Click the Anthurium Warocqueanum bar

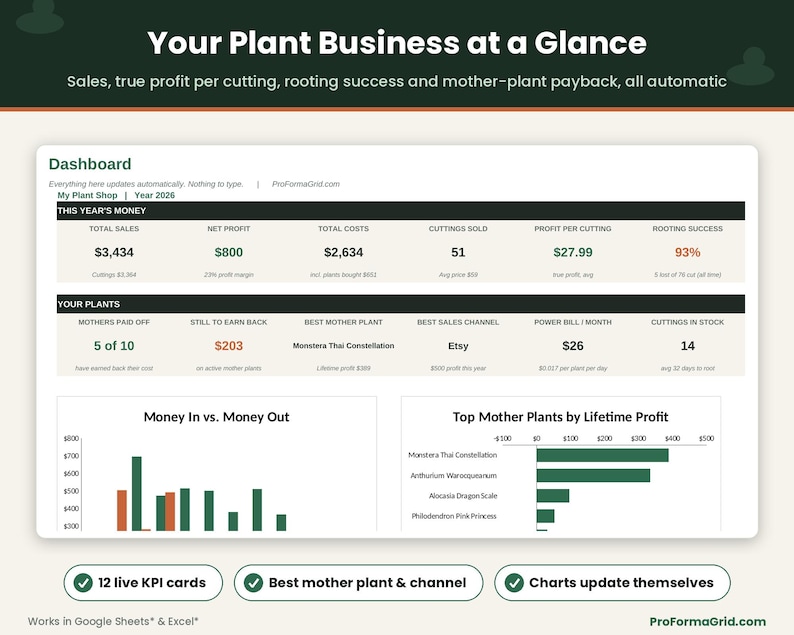coord(593,475)
